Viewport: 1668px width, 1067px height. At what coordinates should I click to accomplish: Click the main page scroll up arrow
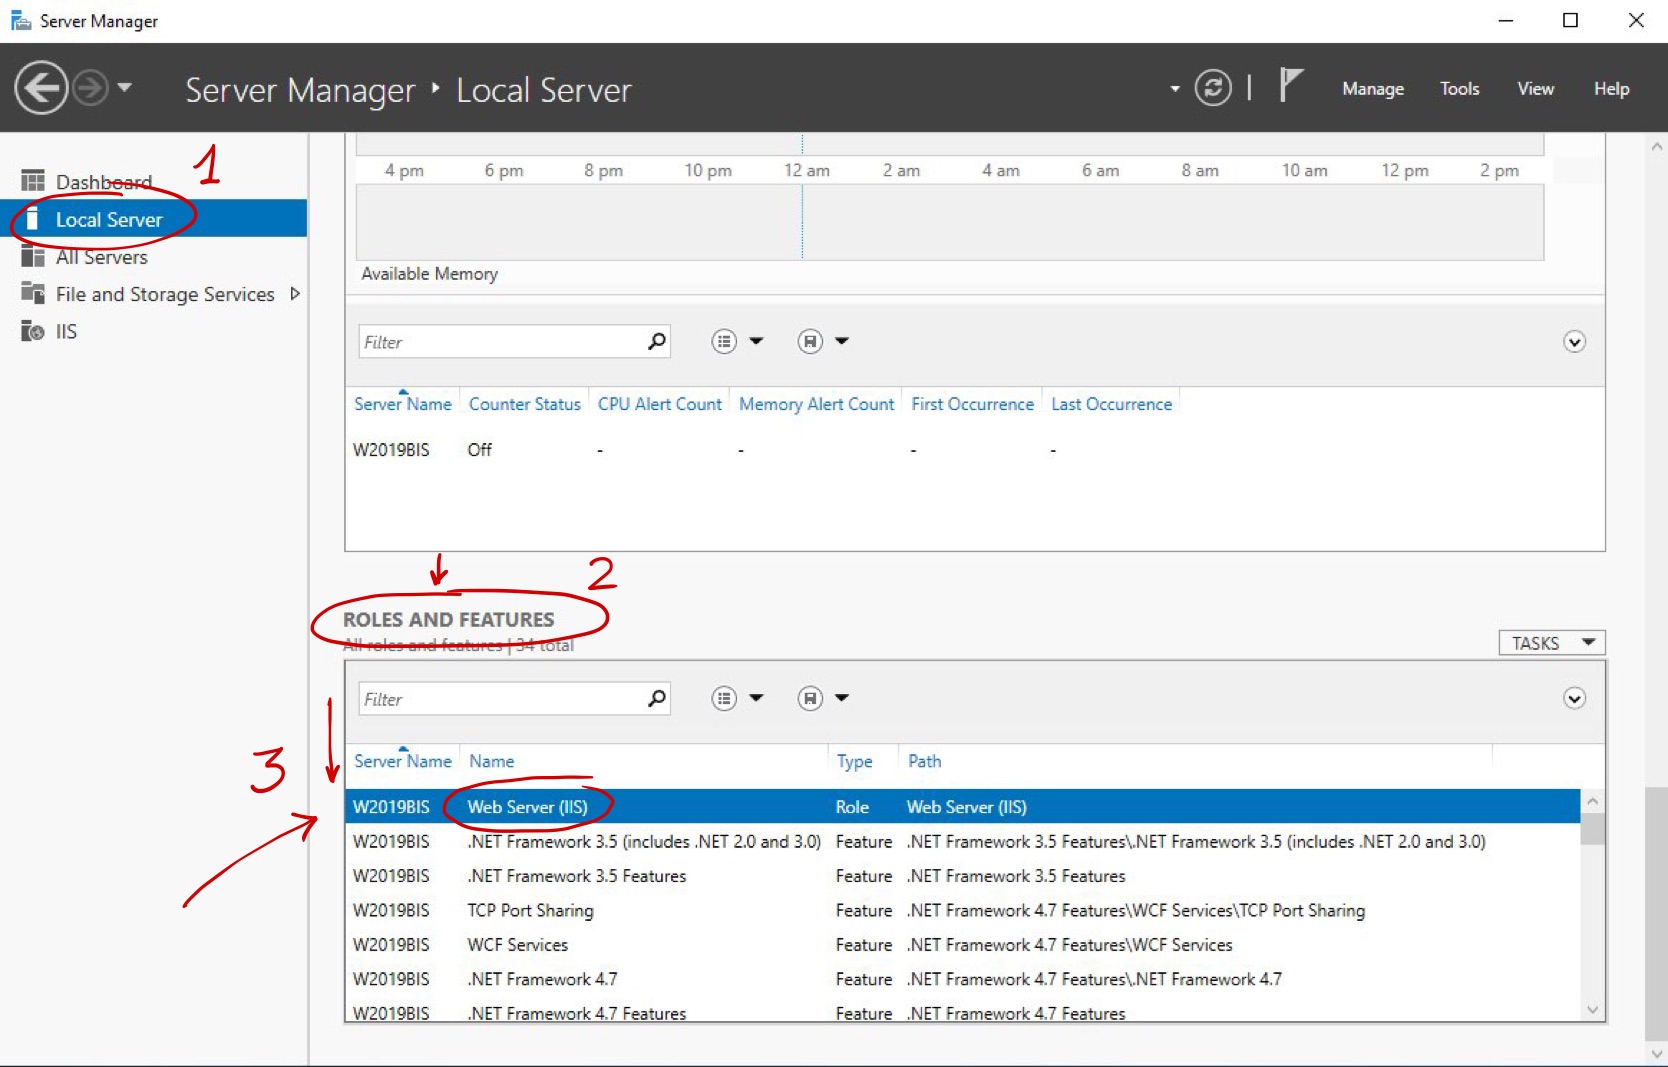coord(1656,146)
